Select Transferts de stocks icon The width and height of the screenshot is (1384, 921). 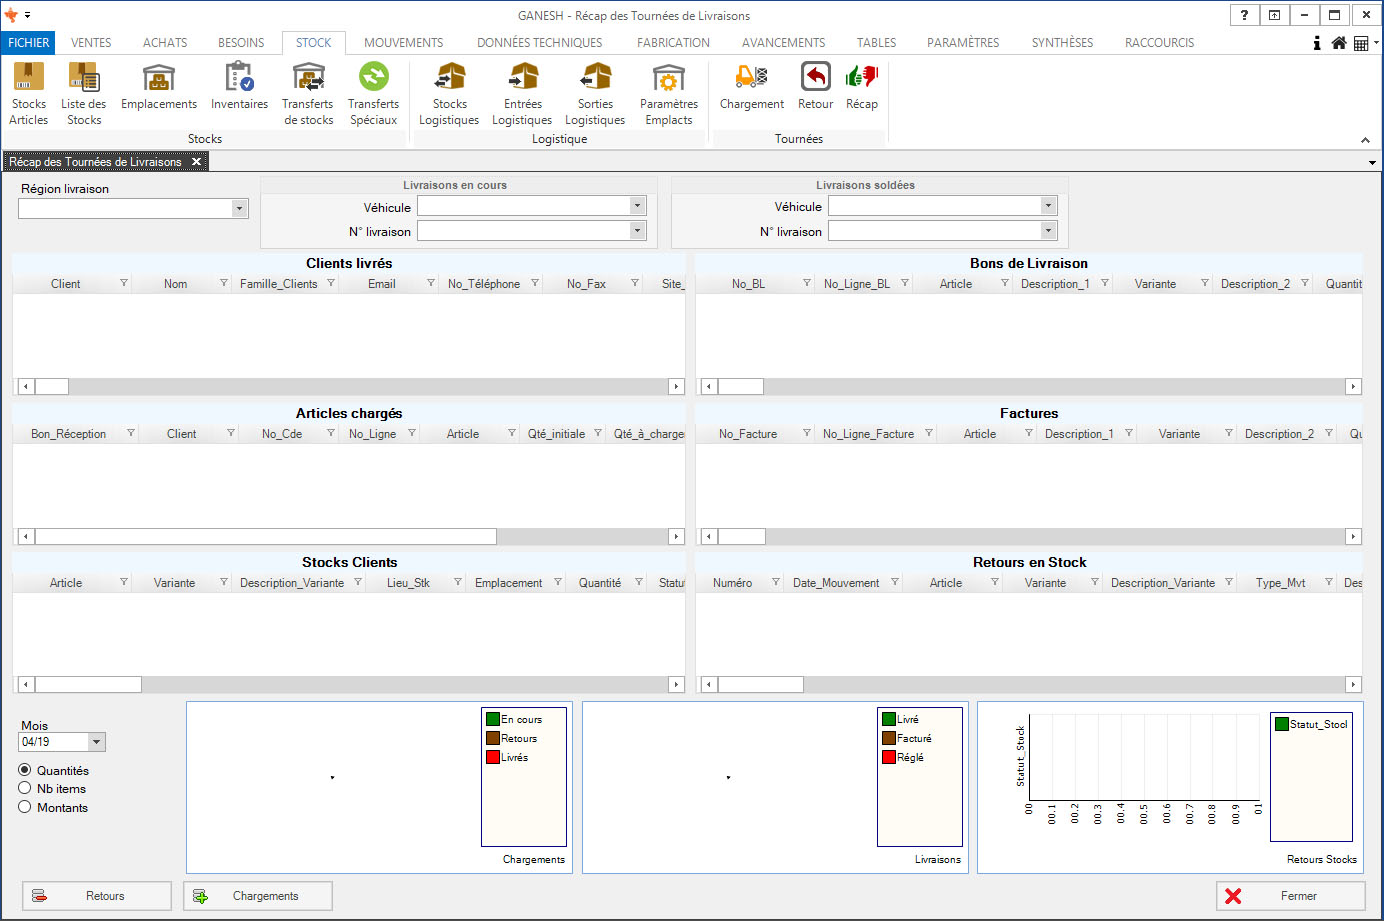tap(308, 78)
